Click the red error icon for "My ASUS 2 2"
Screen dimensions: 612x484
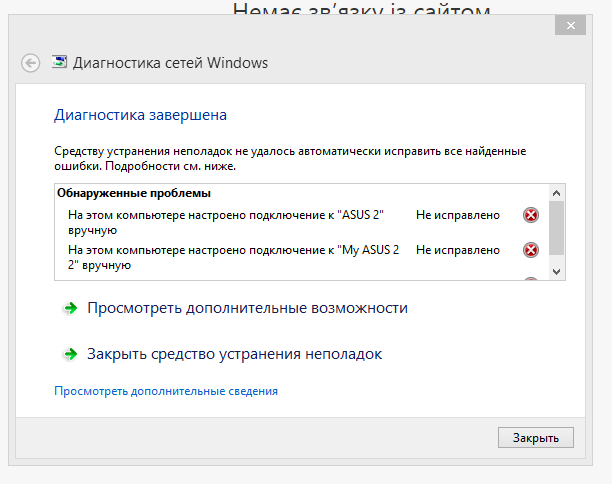[531, 250]
